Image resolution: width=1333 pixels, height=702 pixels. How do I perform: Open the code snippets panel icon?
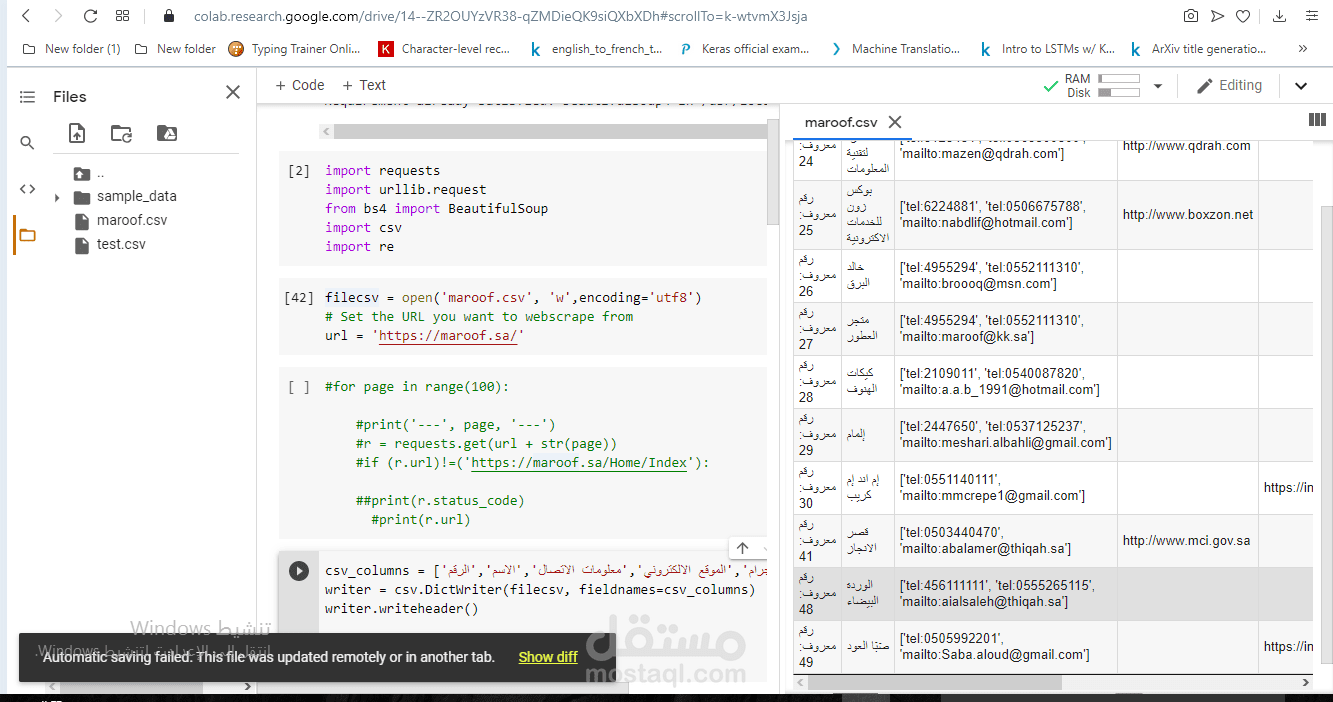(27, 189)
